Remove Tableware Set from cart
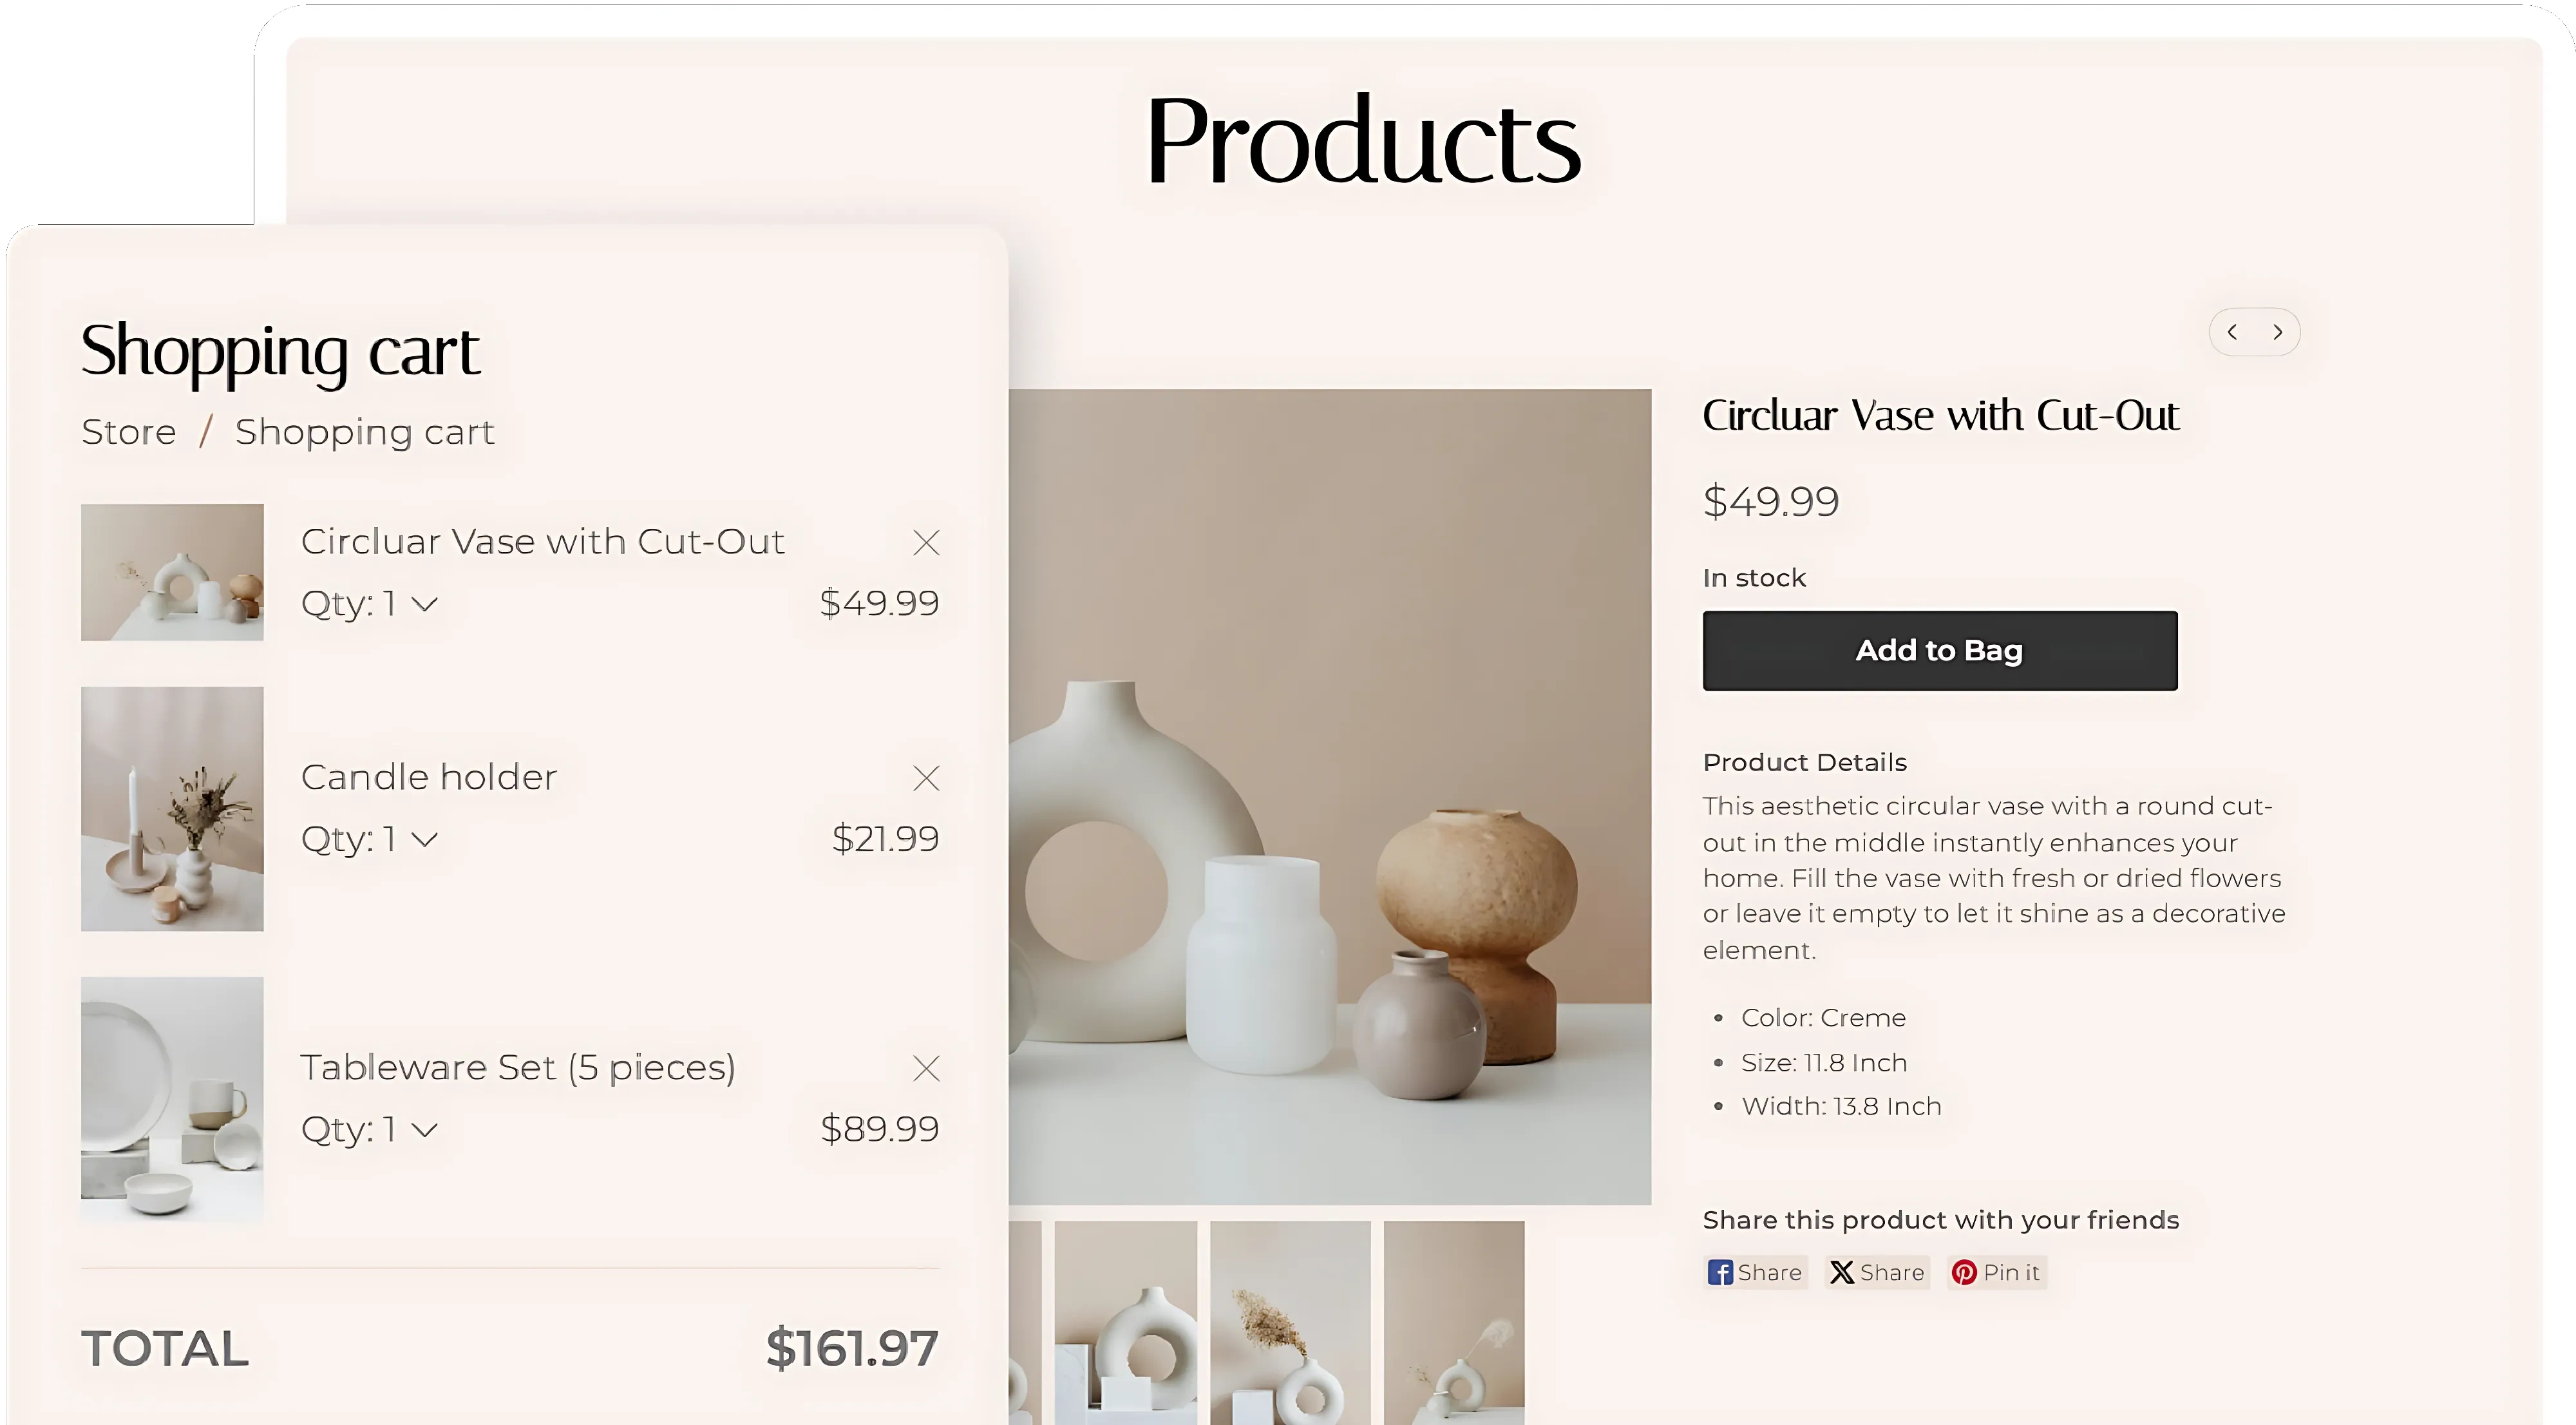This screenshot has height=1425, width=2576. pyautogui.click(x=926, y=1069)
